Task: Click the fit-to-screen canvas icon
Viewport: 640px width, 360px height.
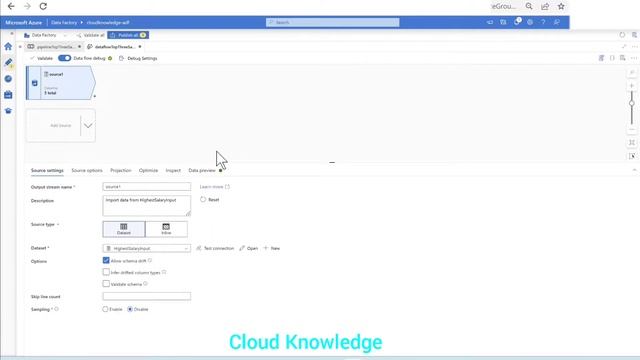Action: click(632, 142)
